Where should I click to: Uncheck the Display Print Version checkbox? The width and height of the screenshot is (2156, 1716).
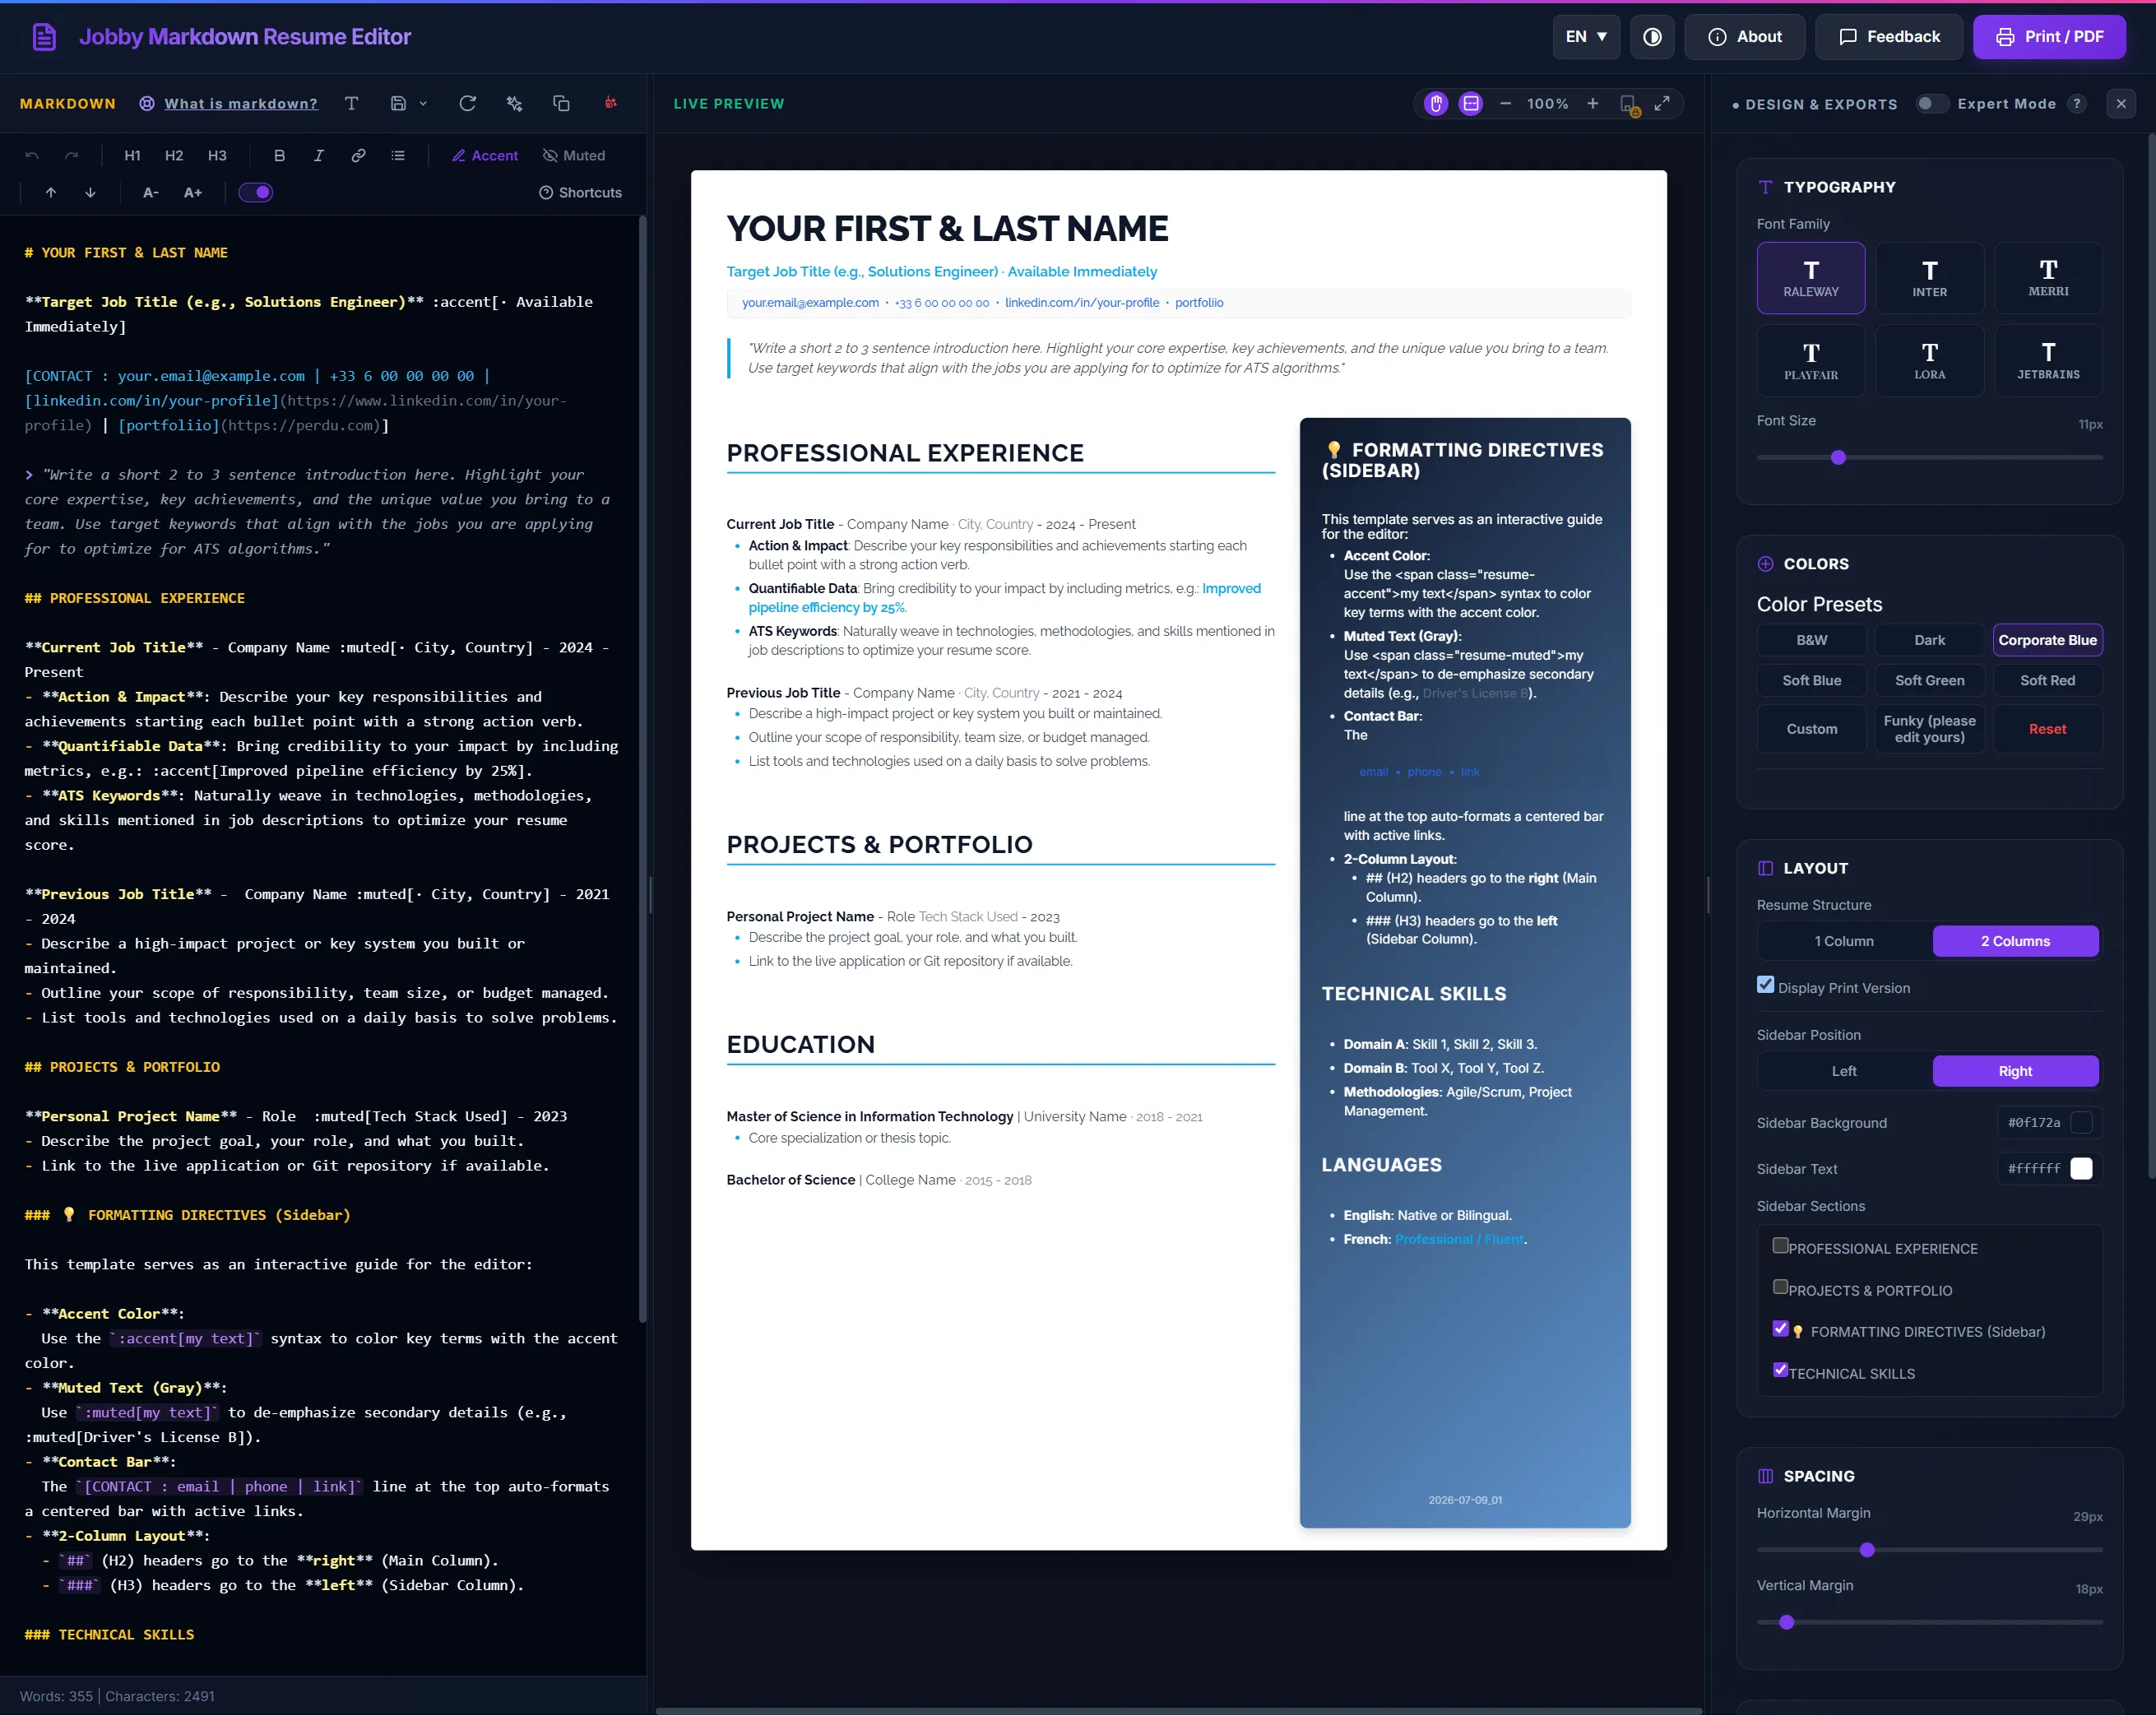pyautogui.click(x=1766, y=985)
